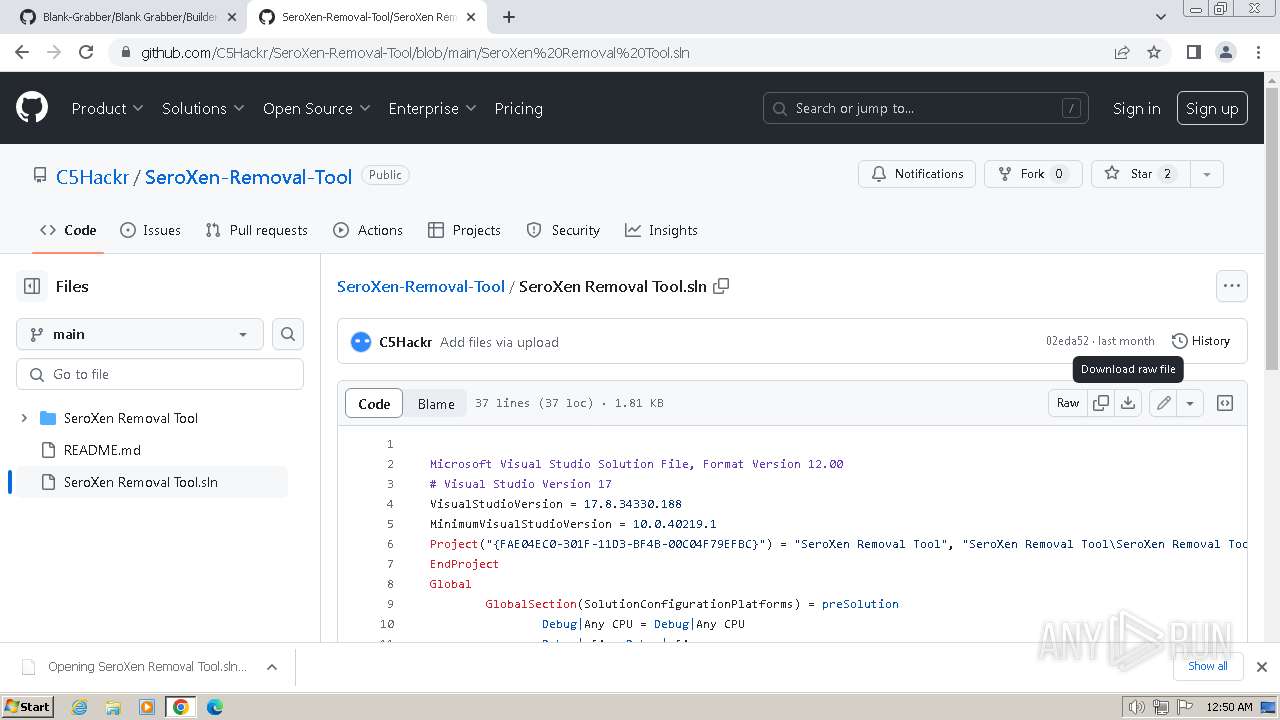The image size is (1280, 720).
Task: Open the more file actions ellipsis
Action: click(1232, 286)
